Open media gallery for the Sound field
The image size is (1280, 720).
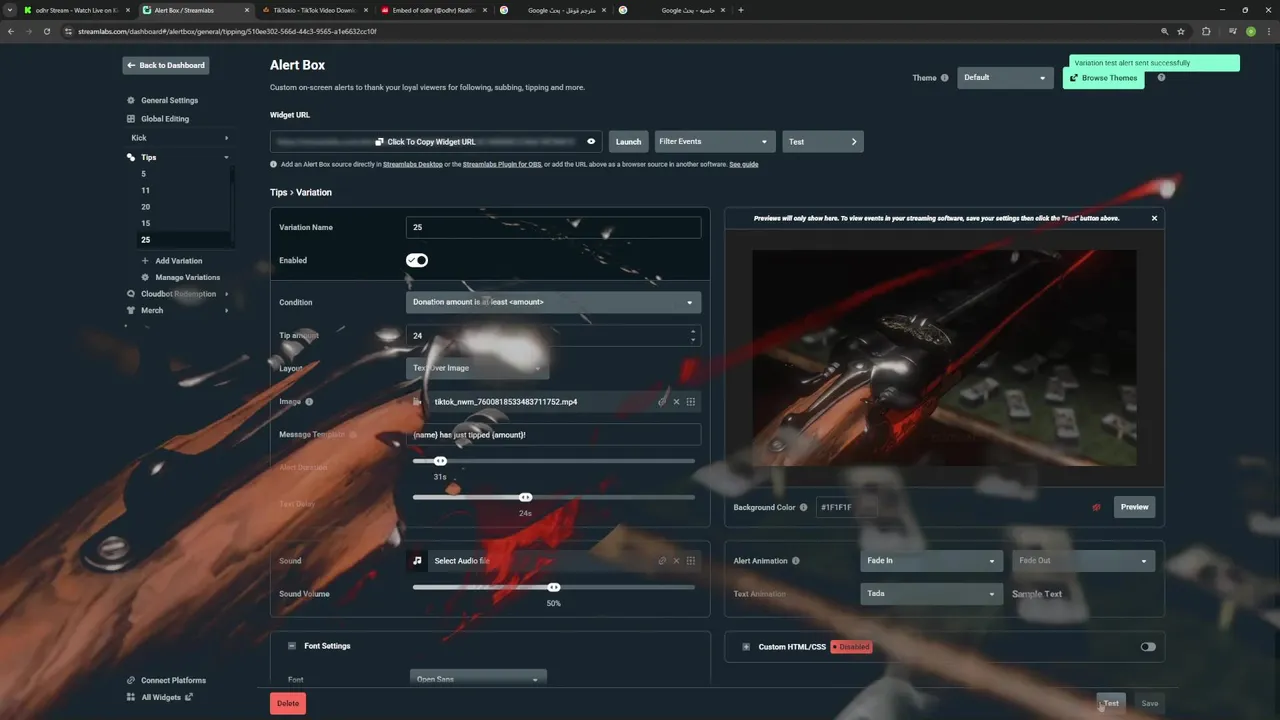pyautogui.click(x=691, y=561)
